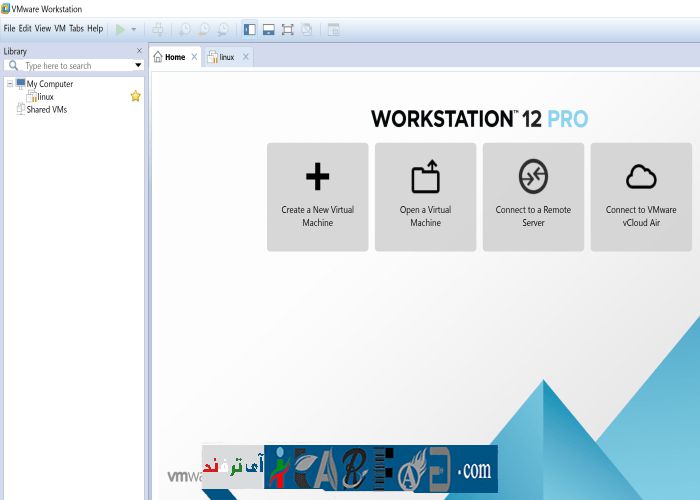700x500 pixels.
Task: Click the library search input field
Action: [70, 65]
